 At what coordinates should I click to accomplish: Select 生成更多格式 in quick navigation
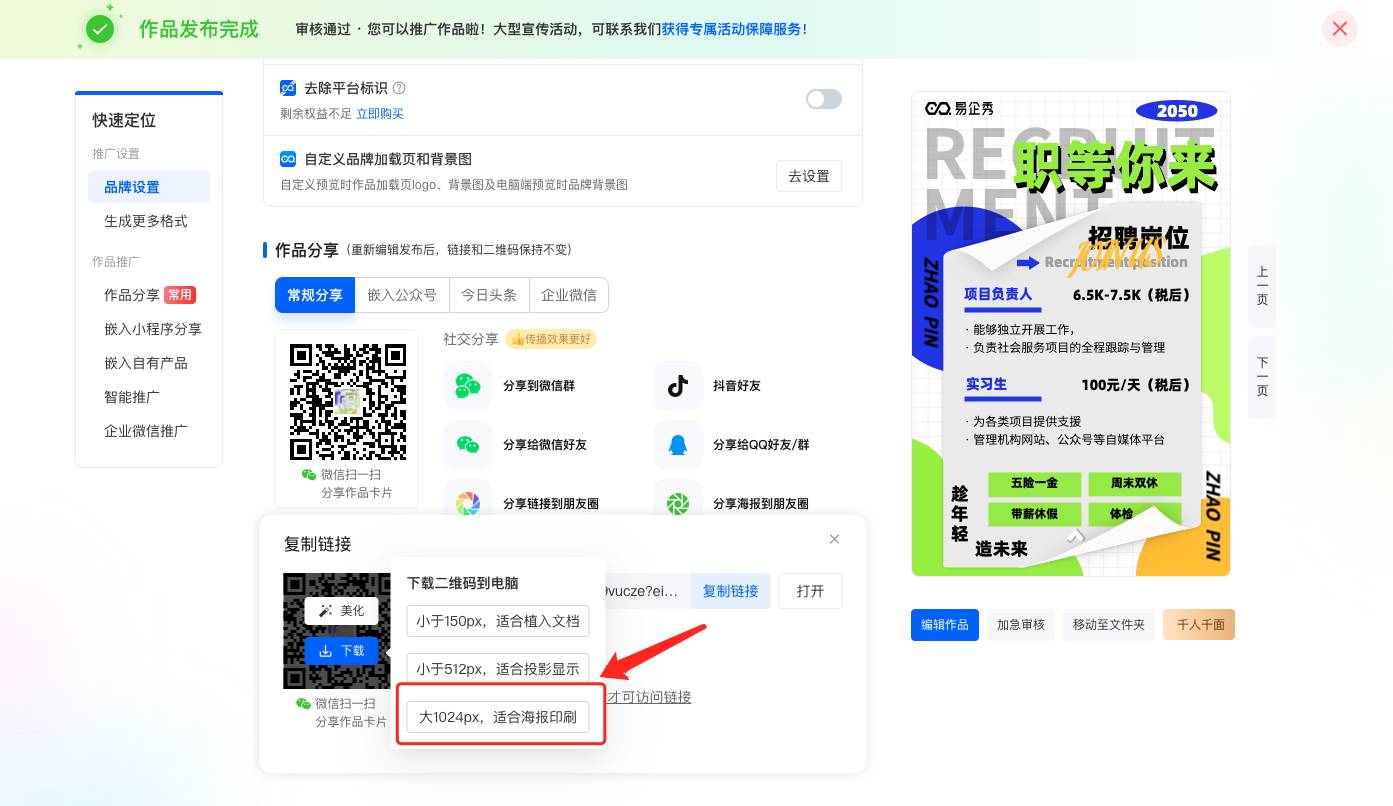click(x=146, y=221)
